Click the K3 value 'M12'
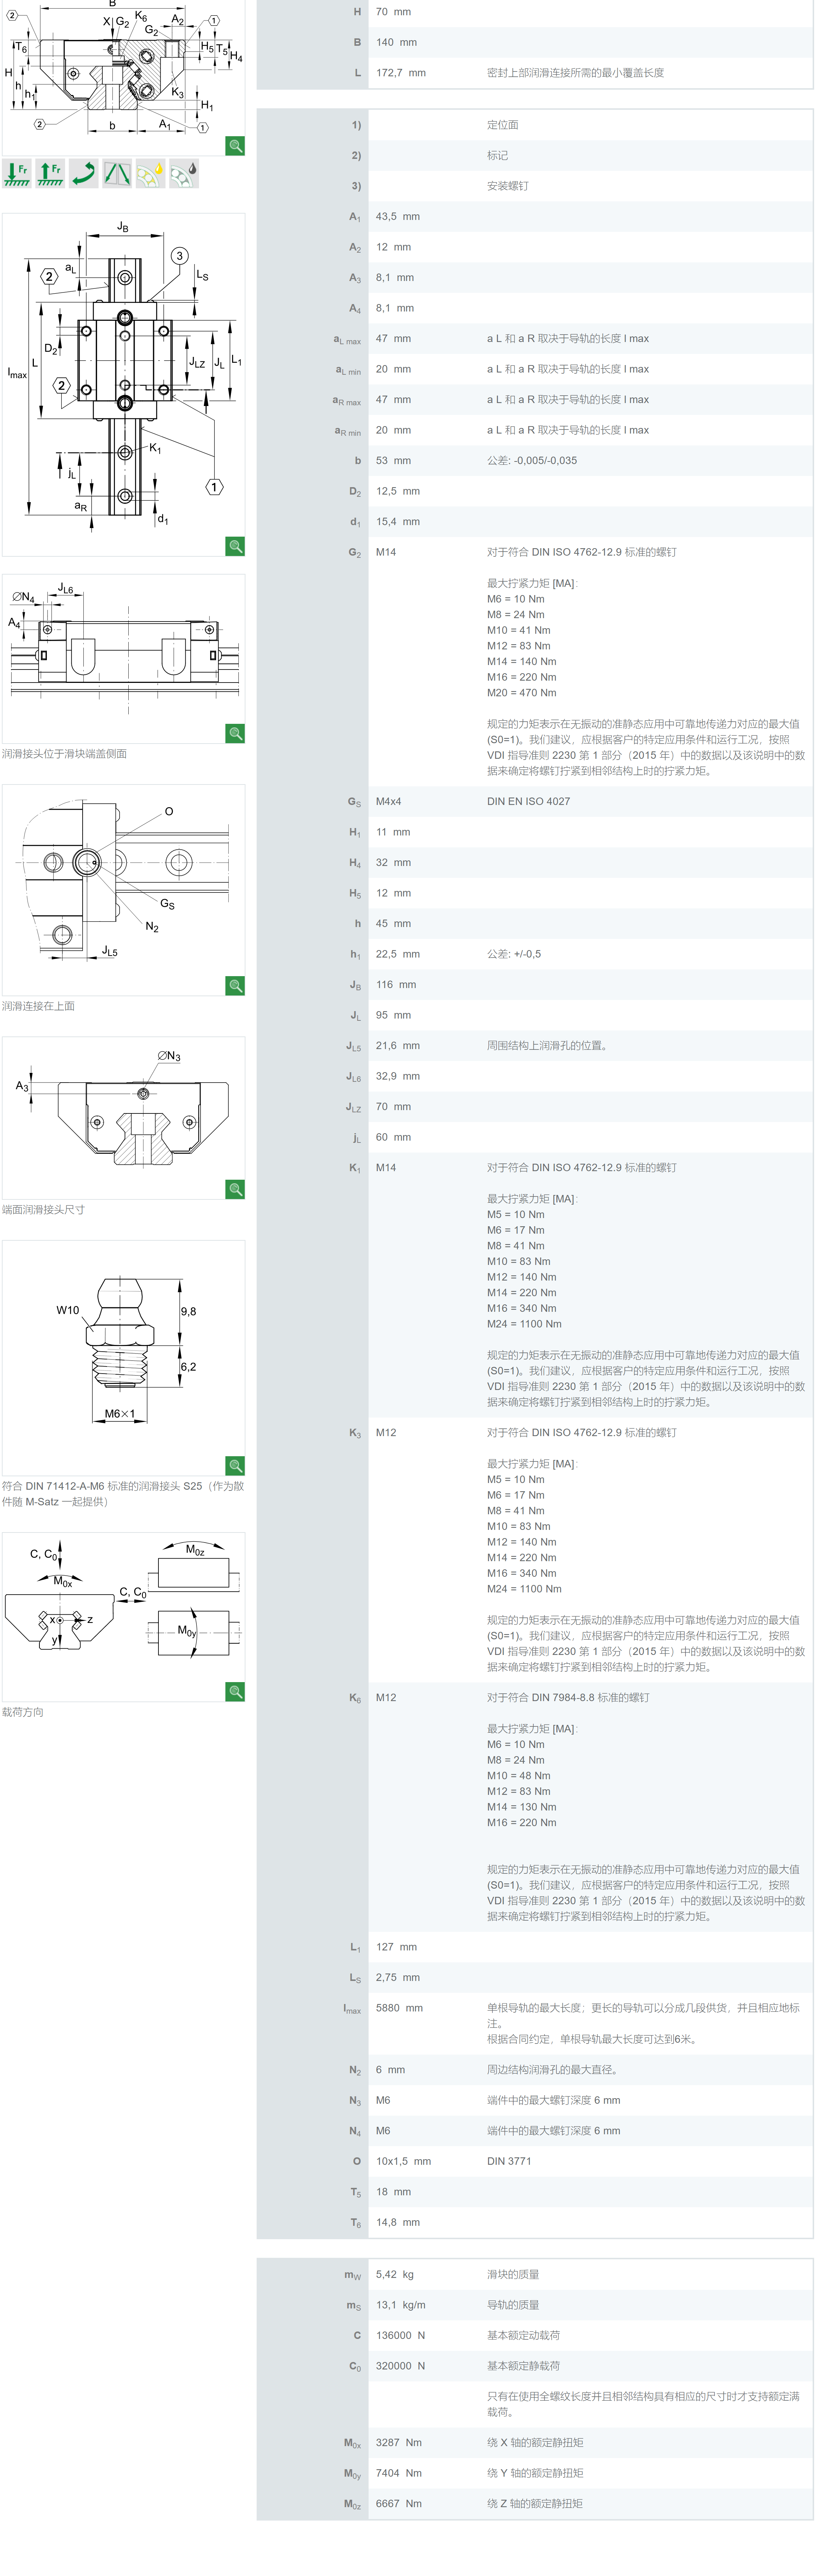Image resolution: width=816 pixels, height=2576 pixels. (386, 1433)
